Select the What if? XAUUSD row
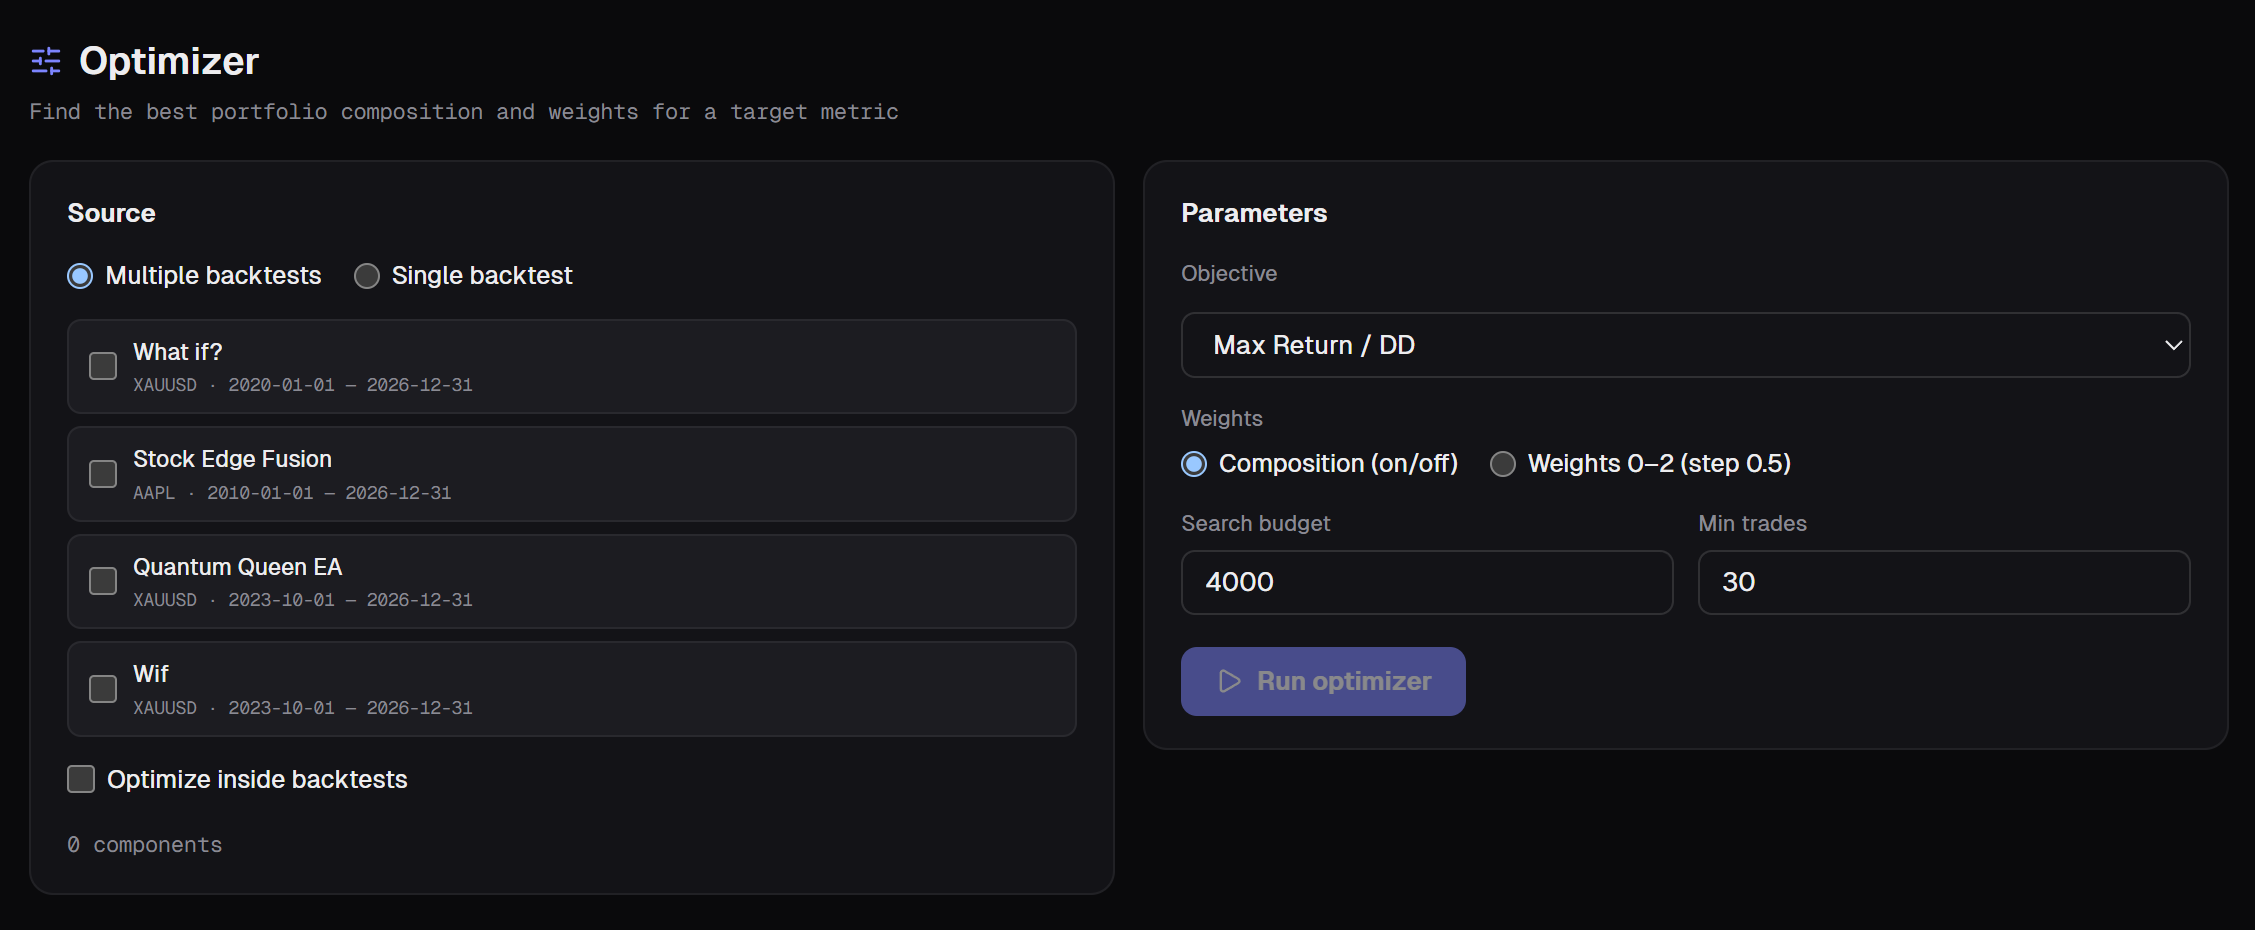 [572, 366]
